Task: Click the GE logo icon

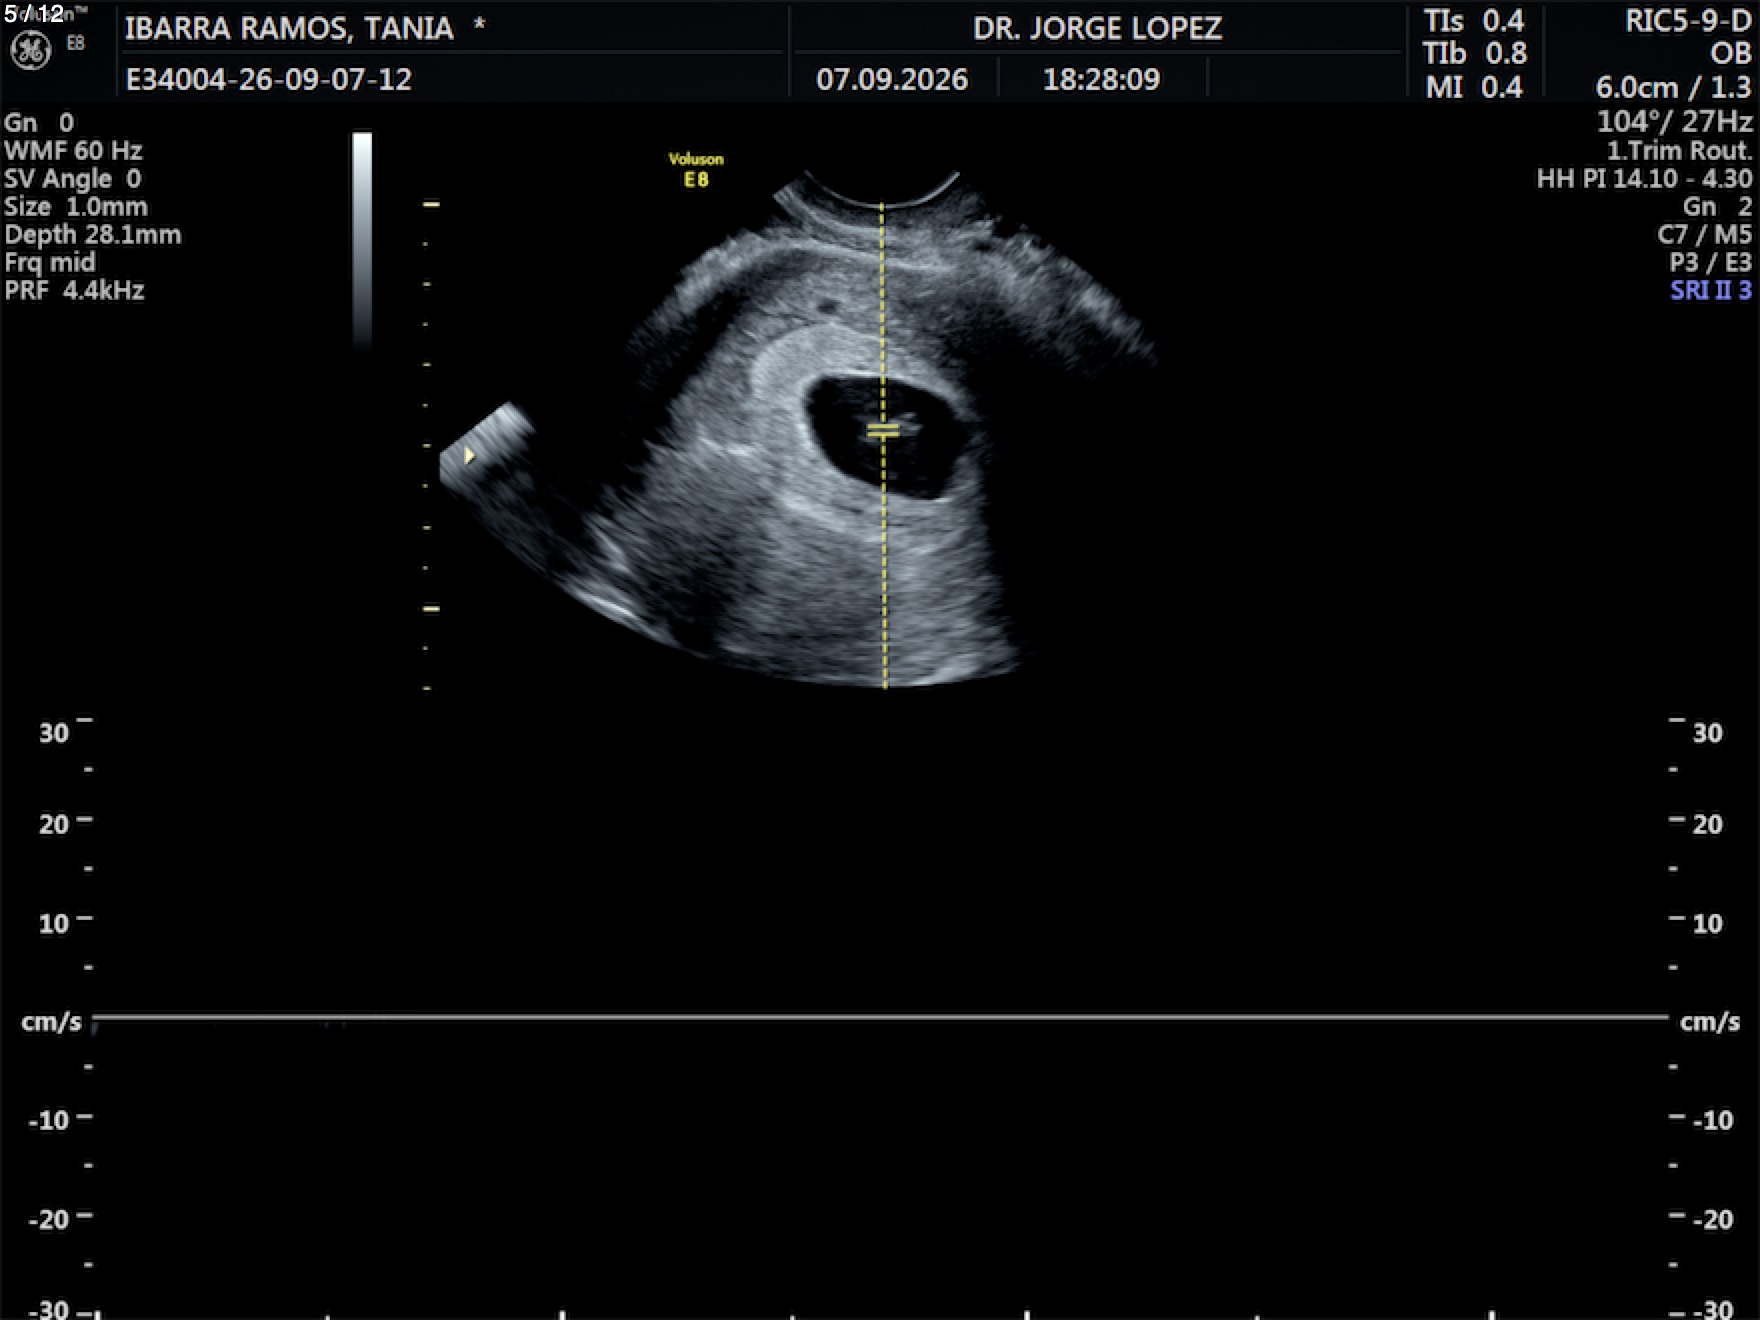Action: (29, 50)
